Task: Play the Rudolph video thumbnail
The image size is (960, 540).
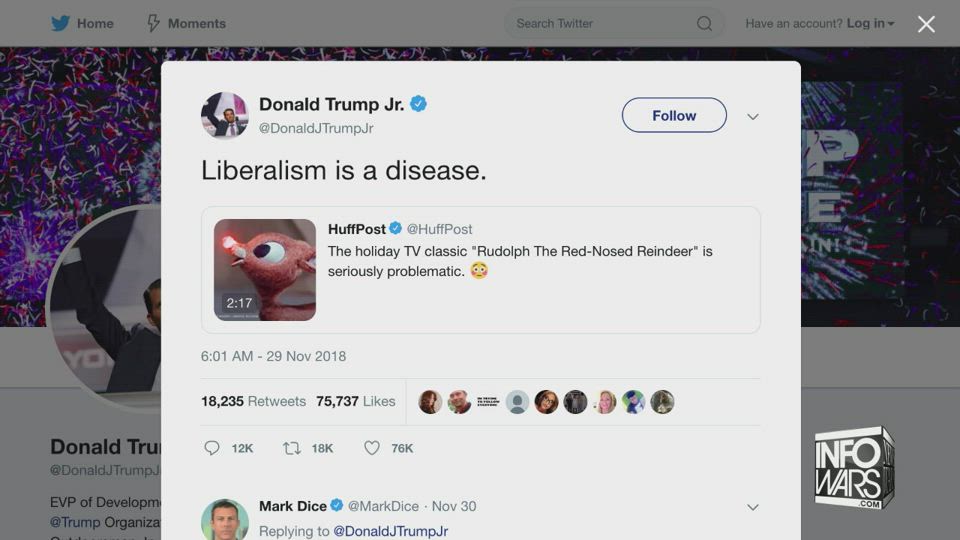Action: click(x=264, y=270)
